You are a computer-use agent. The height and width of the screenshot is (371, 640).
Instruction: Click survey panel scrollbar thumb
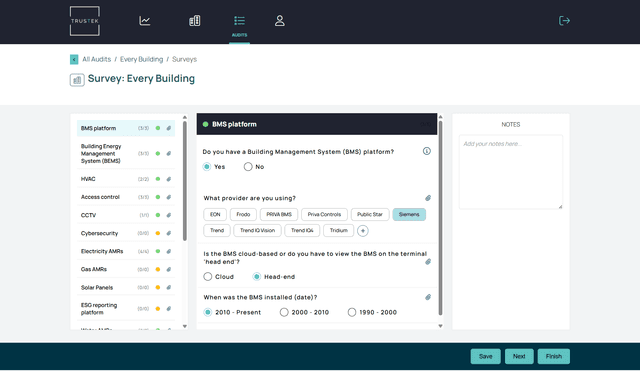point(440,218)
